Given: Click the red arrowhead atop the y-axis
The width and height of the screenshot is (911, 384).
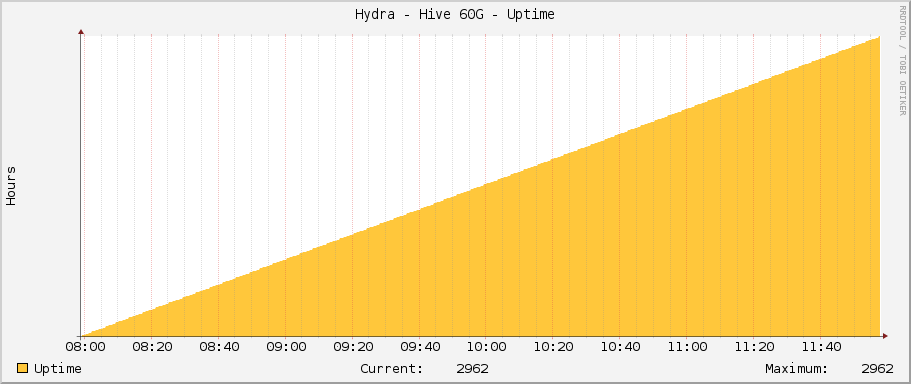Looking at the screenshot, I should click(81, 32).
